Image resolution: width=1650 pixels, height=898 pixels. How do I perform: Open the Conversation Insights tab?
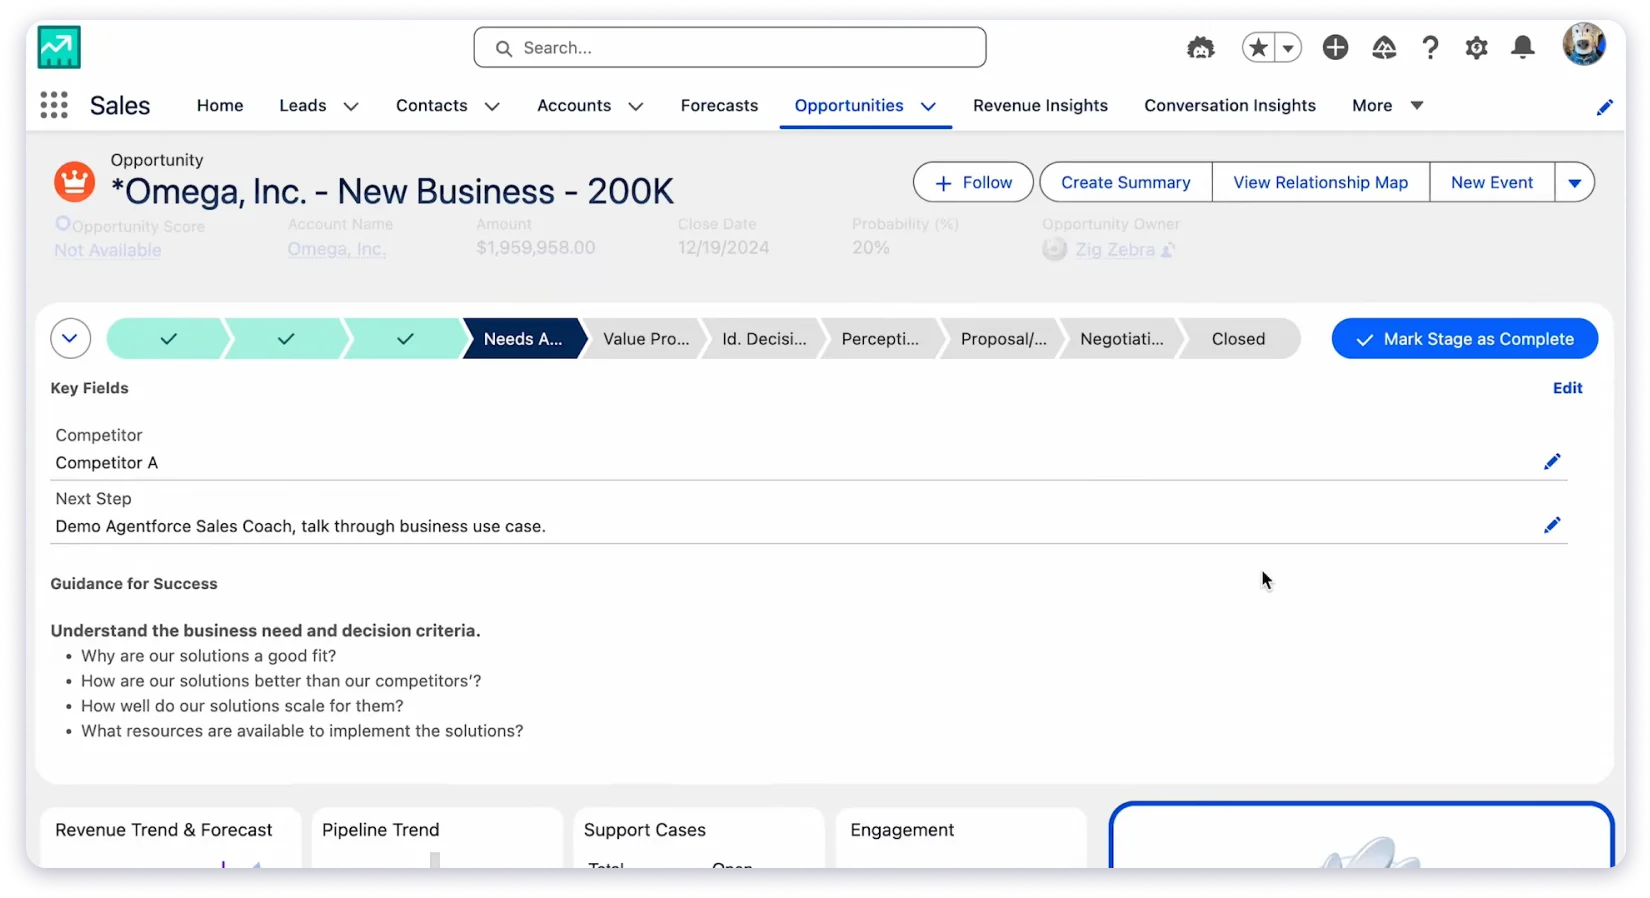[1230, 105]
